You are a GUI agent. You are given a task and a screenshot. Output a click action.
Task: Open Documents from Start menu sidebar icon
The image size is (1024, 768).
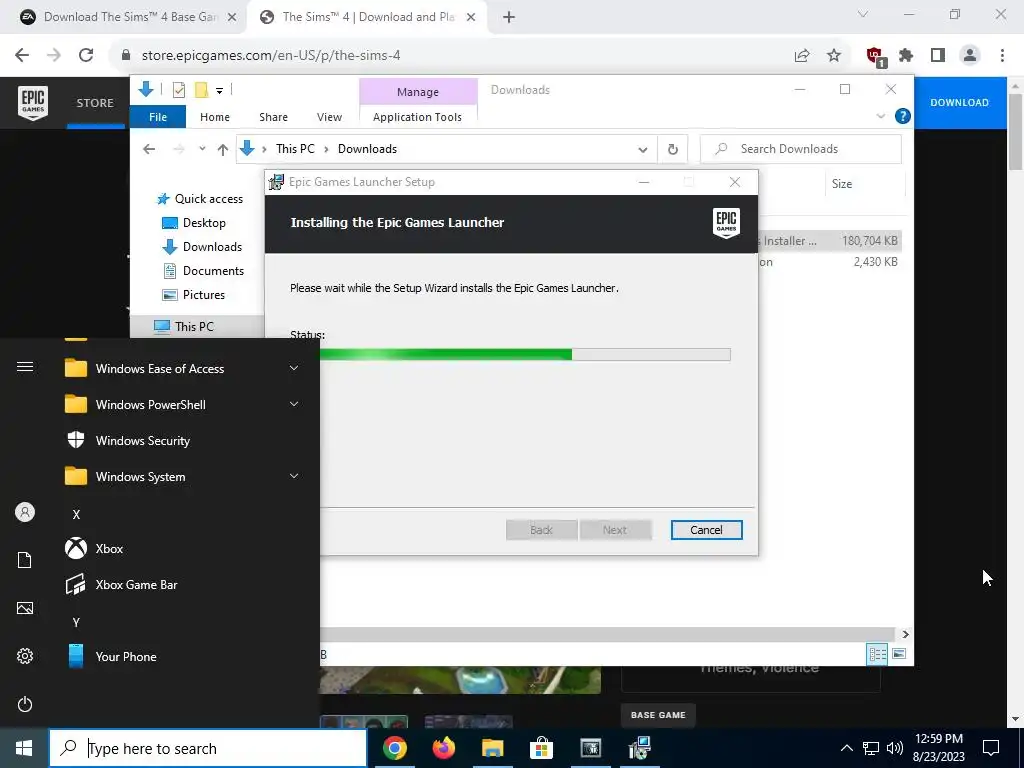[25, 560]
